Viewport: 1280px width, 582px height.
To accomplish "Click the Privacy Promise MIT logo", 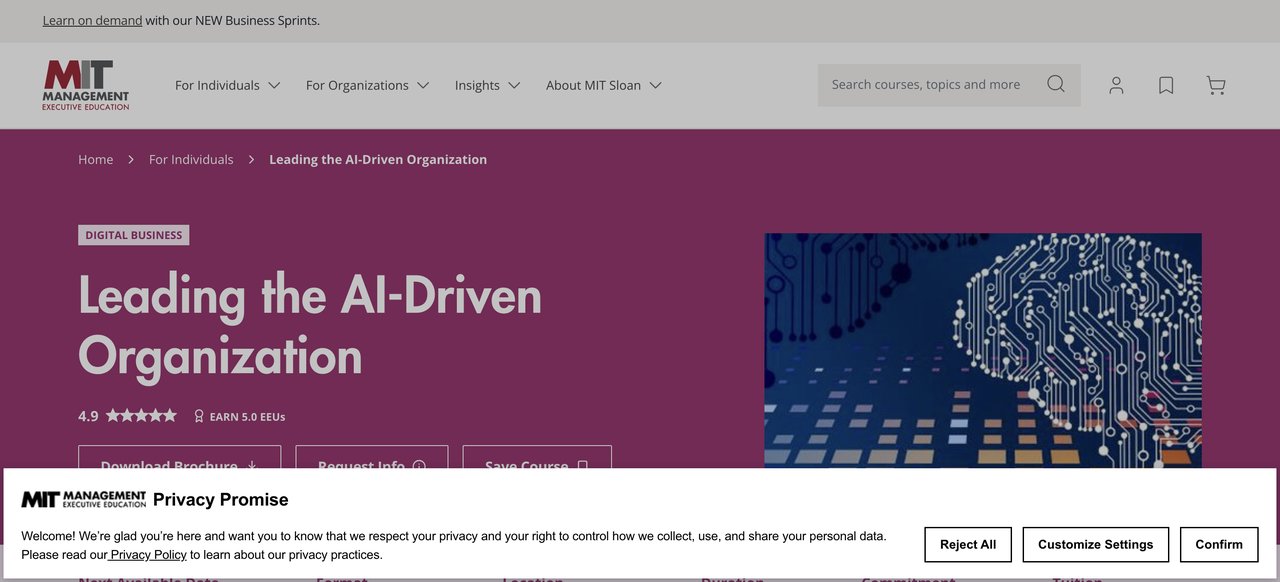I will [x=84, y=500].
